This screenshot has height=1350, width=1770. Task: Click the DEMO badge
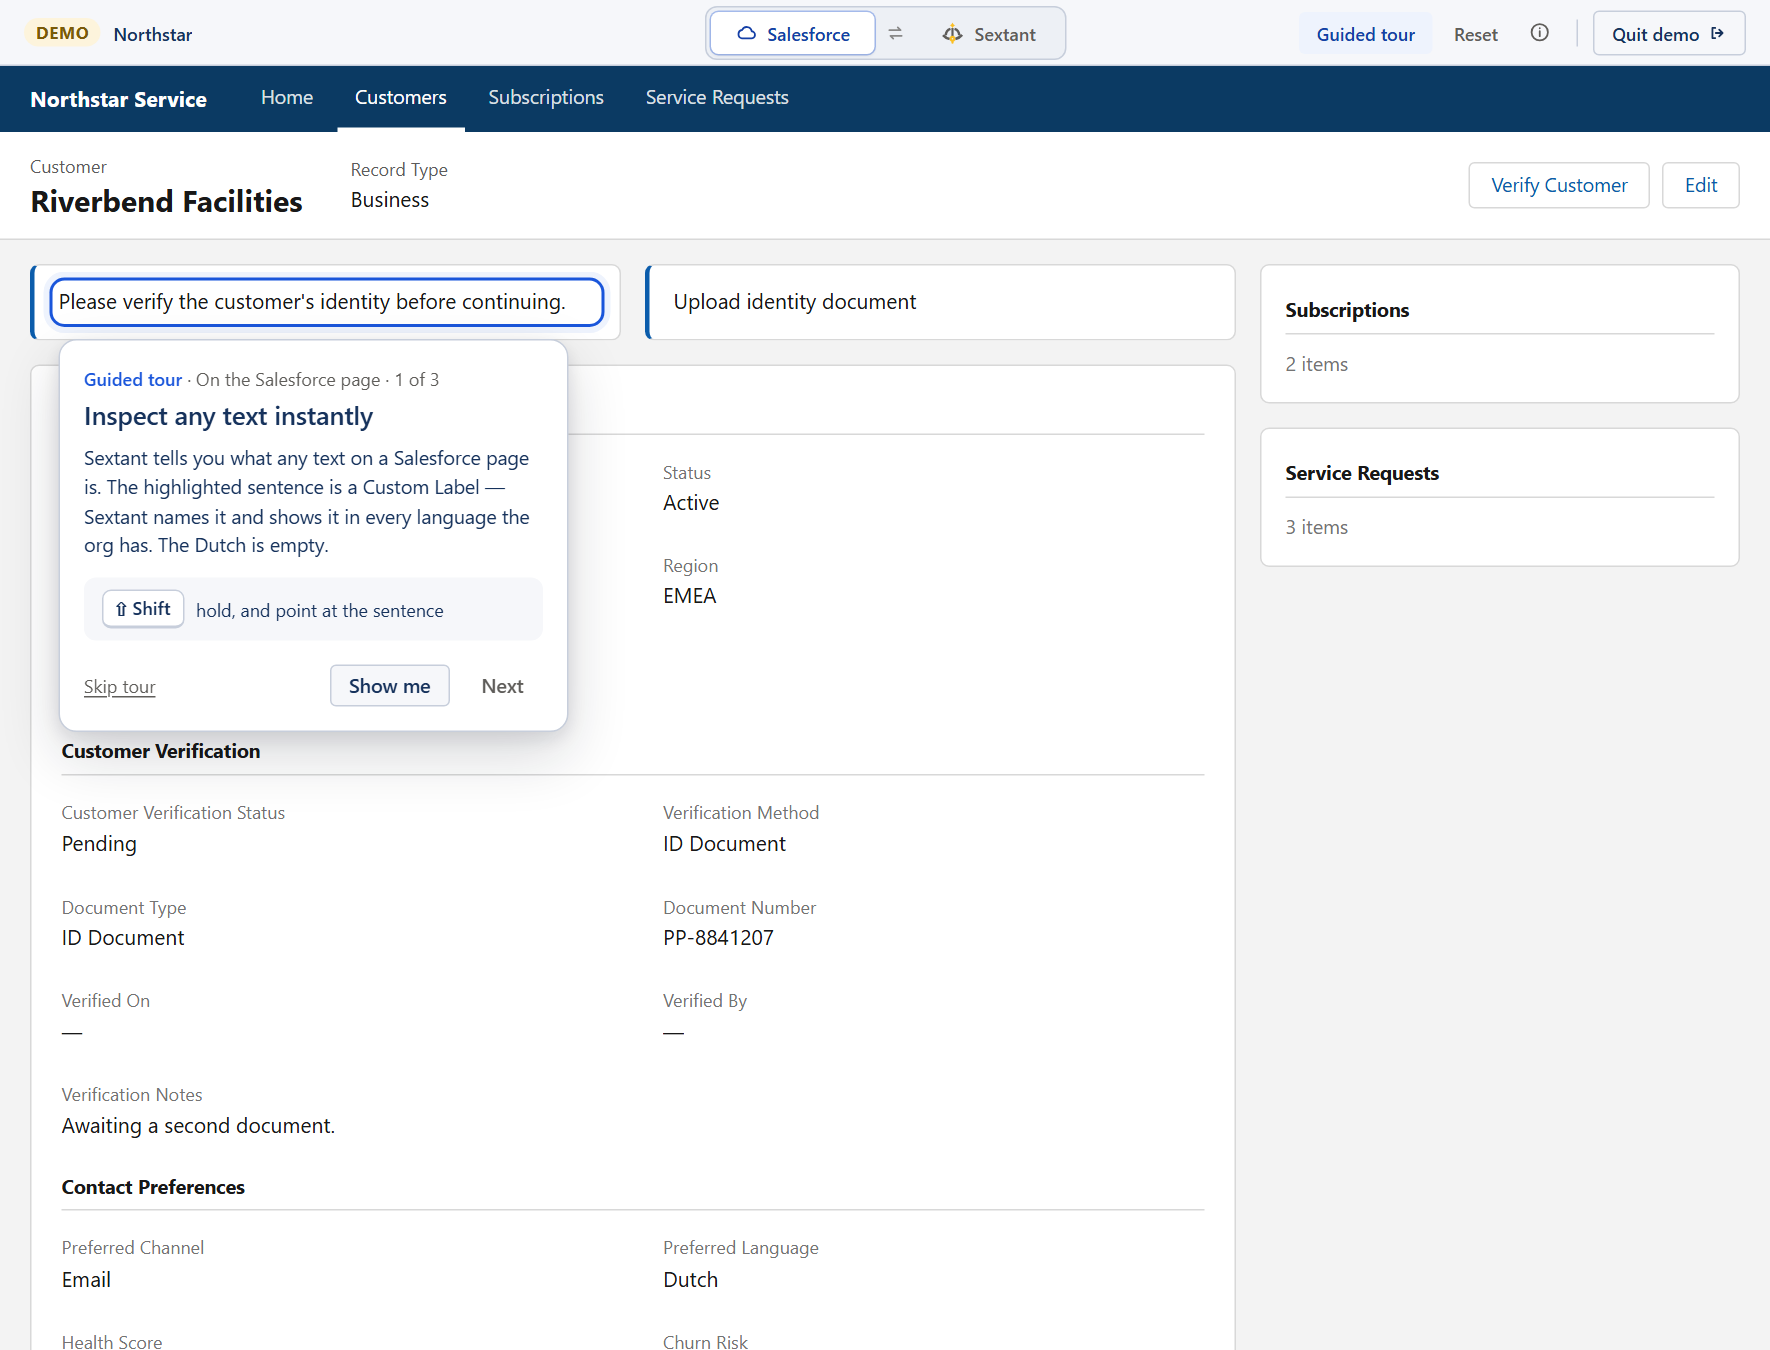[62, 33]
